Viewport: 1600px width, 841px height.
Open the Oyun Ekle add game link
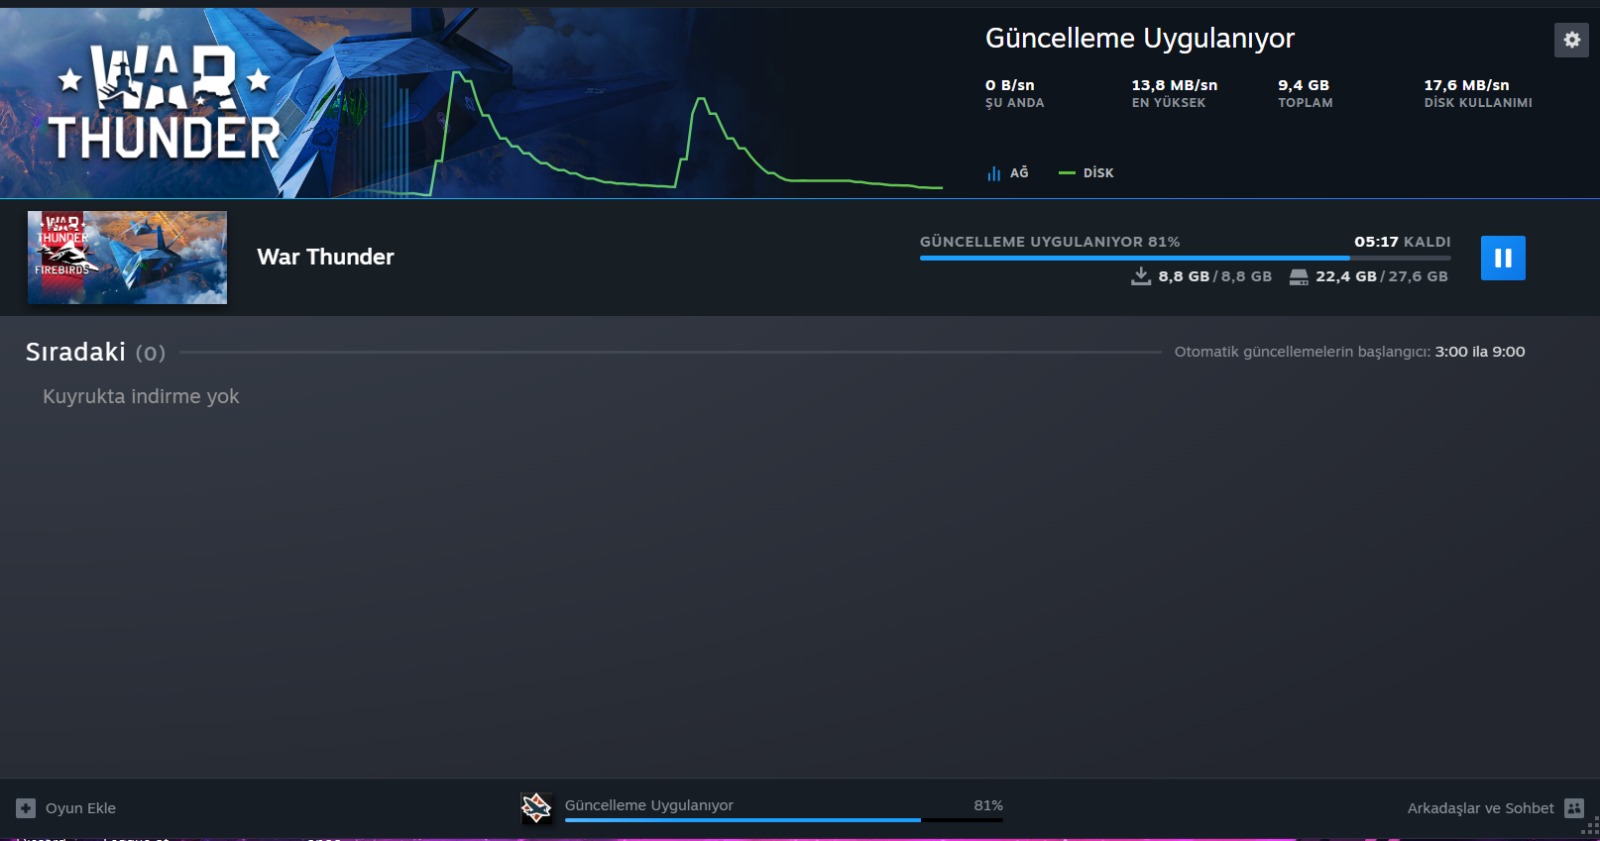pyautogui.click(x=80, y=808)
